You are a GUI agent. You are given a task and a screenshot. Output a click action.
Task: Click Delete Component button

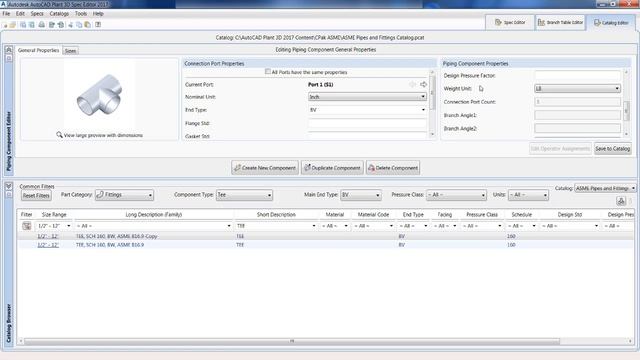click(393, 168)
